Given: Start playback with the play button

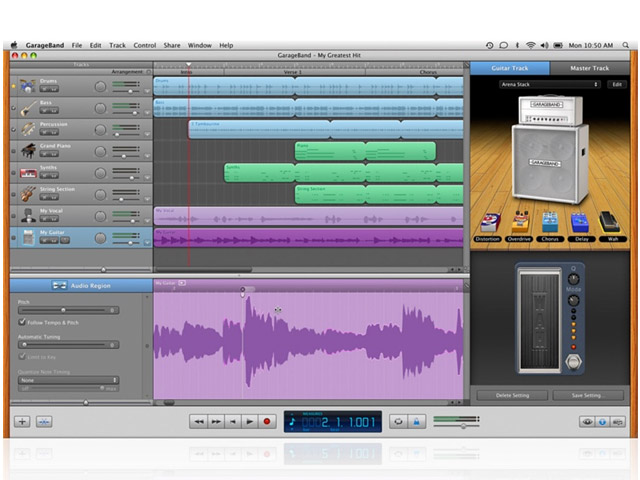Looking at the screenshot, I should click(250, 421).
